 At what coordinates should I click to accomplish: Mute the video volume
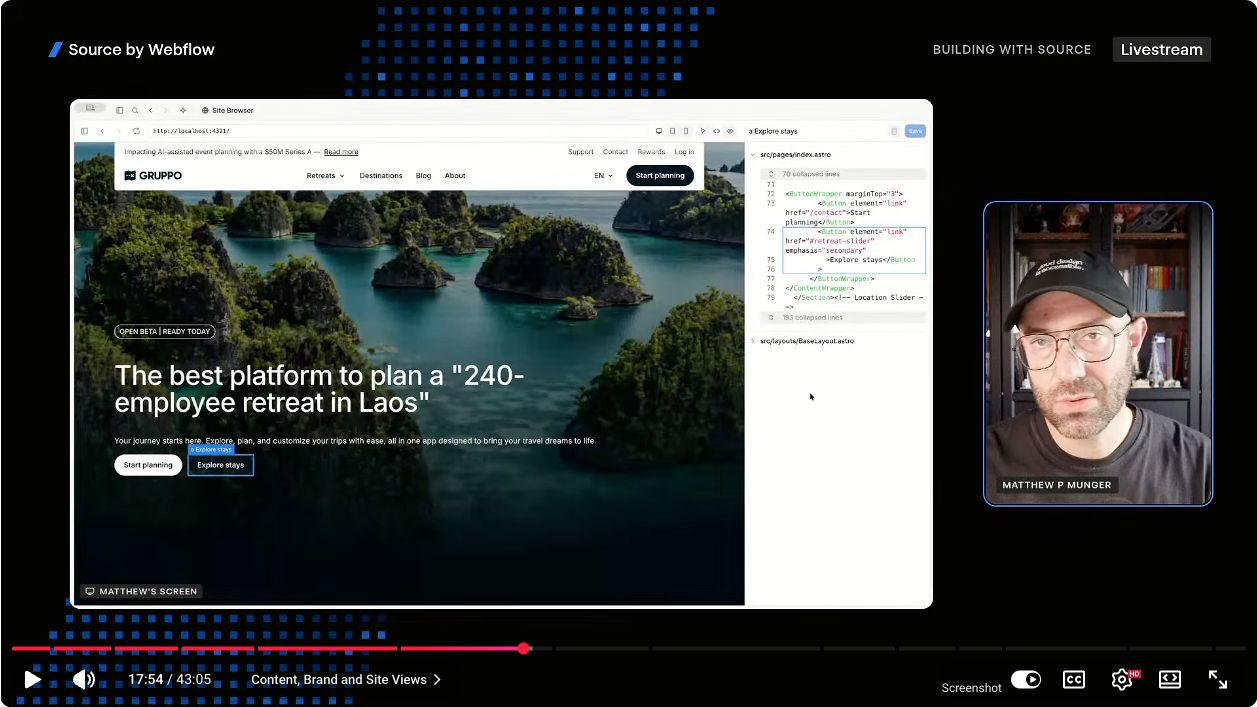pos(84,680)
